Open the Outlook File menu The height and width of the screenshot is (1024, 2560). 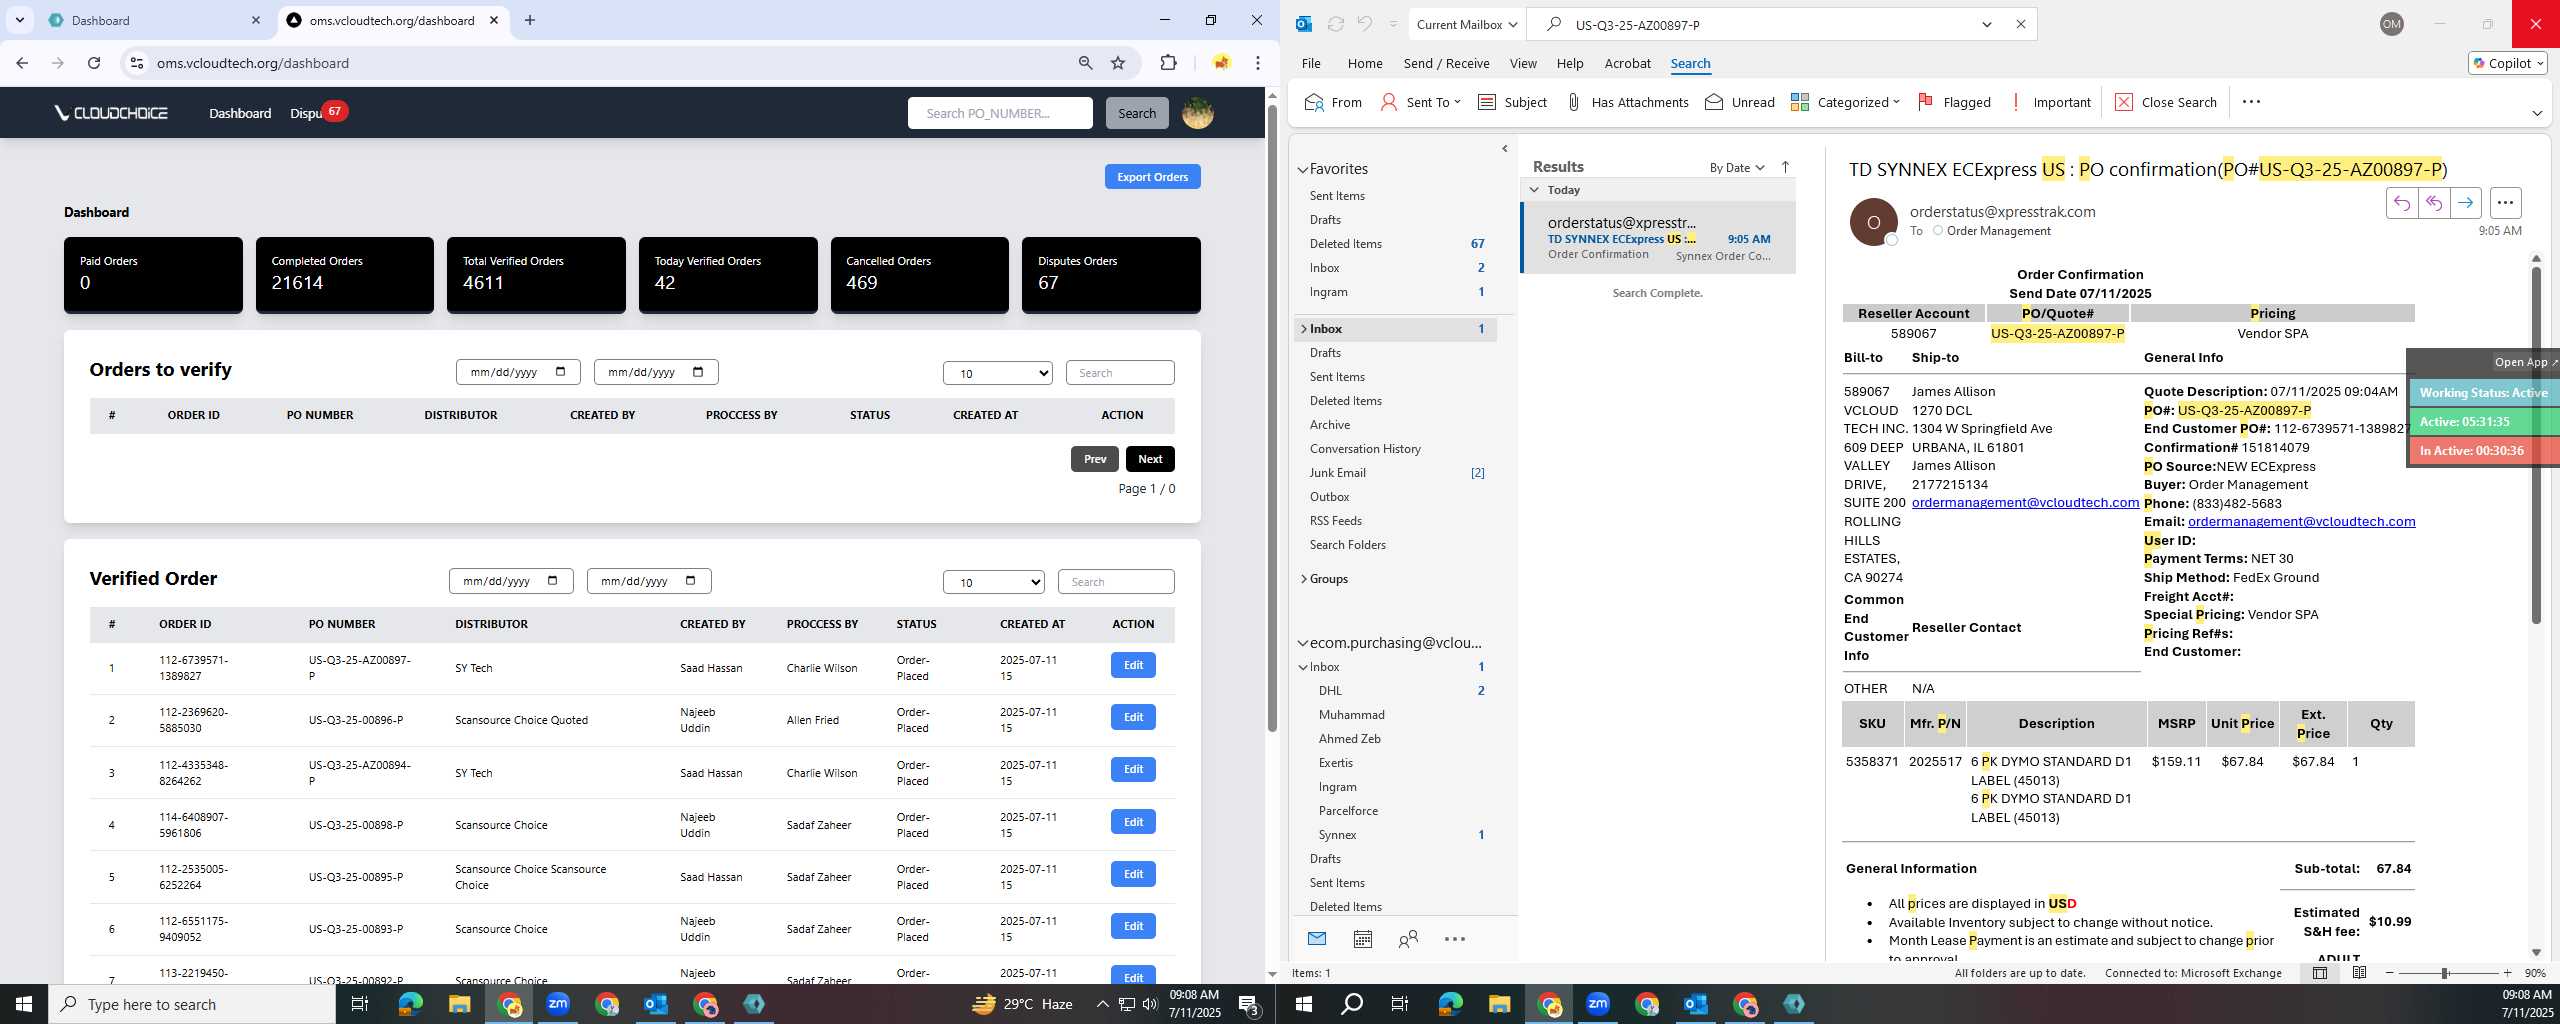[1310, 63]
